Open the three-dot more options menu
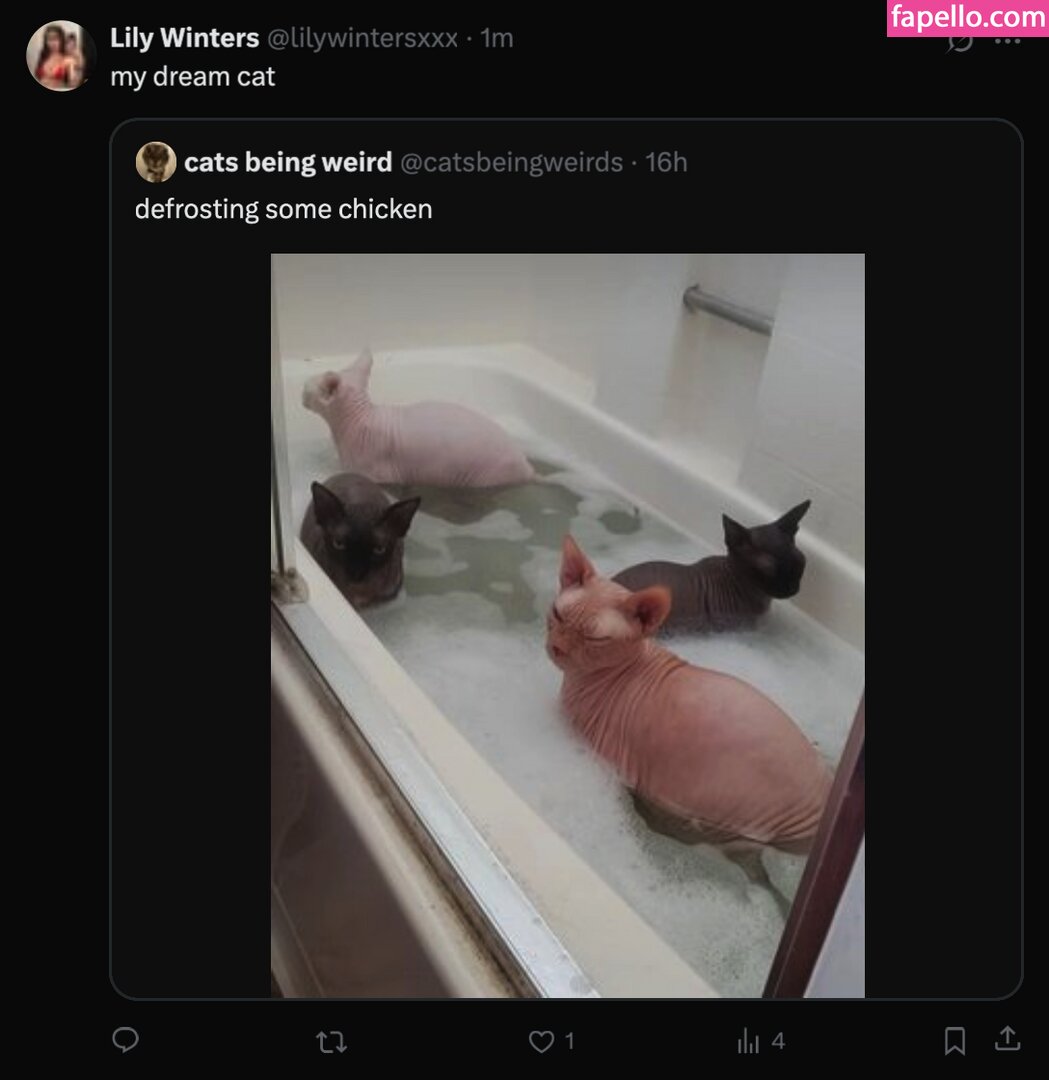 click(x=1008, y=41)
